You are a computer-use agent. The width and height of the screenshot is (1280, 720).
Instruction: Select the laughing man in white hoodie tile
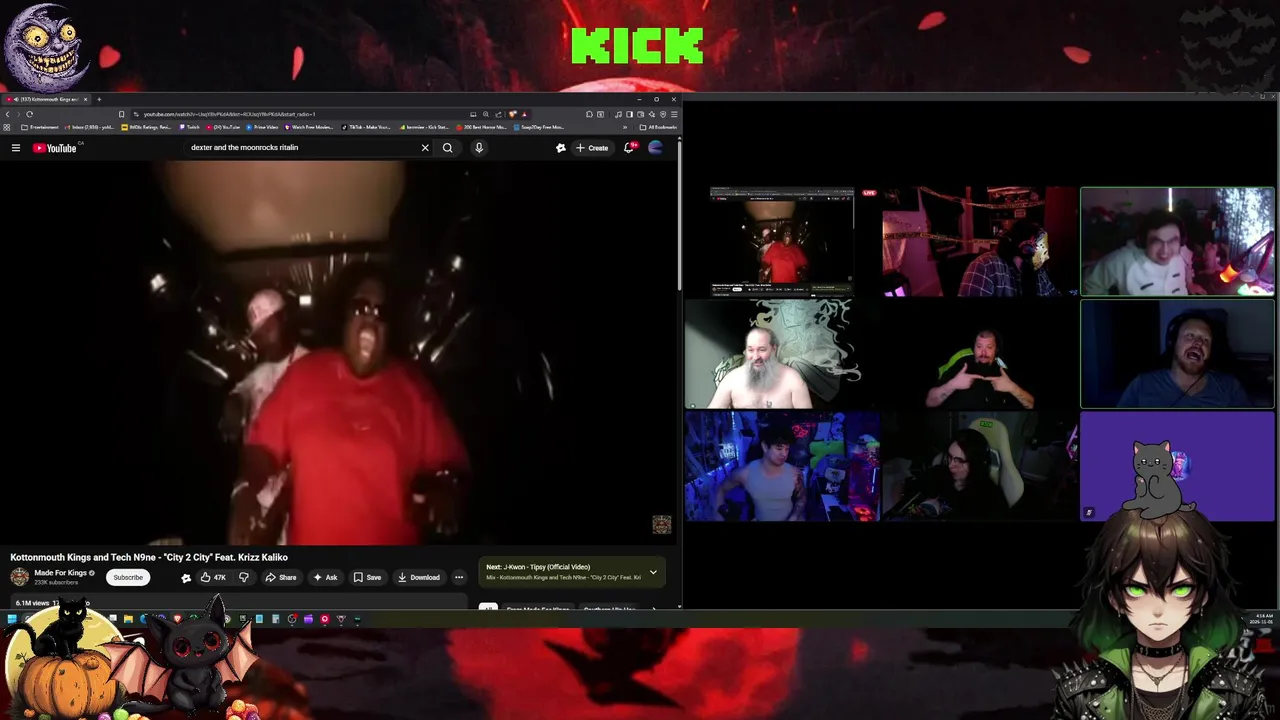click(x=1177, y=241)
